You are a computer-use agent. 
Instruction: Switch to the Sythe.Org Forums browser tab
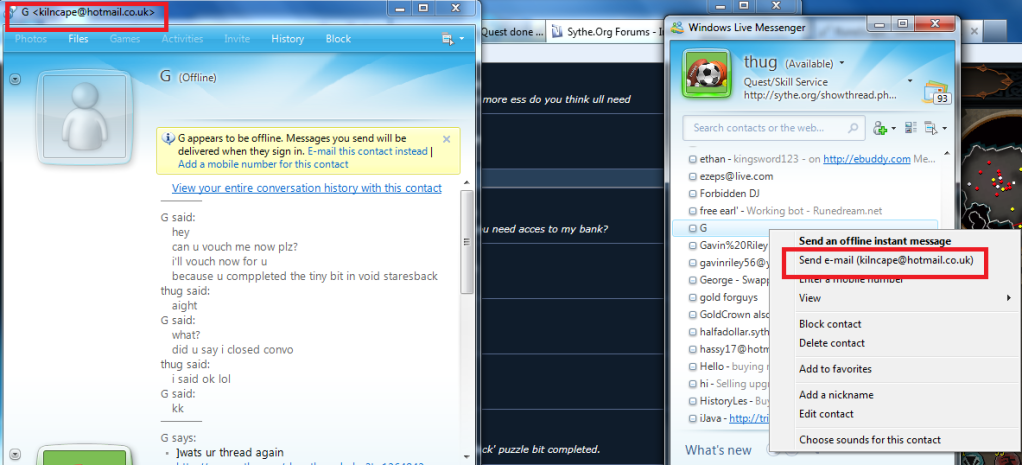pyautogui.click(x=606, y=32)
